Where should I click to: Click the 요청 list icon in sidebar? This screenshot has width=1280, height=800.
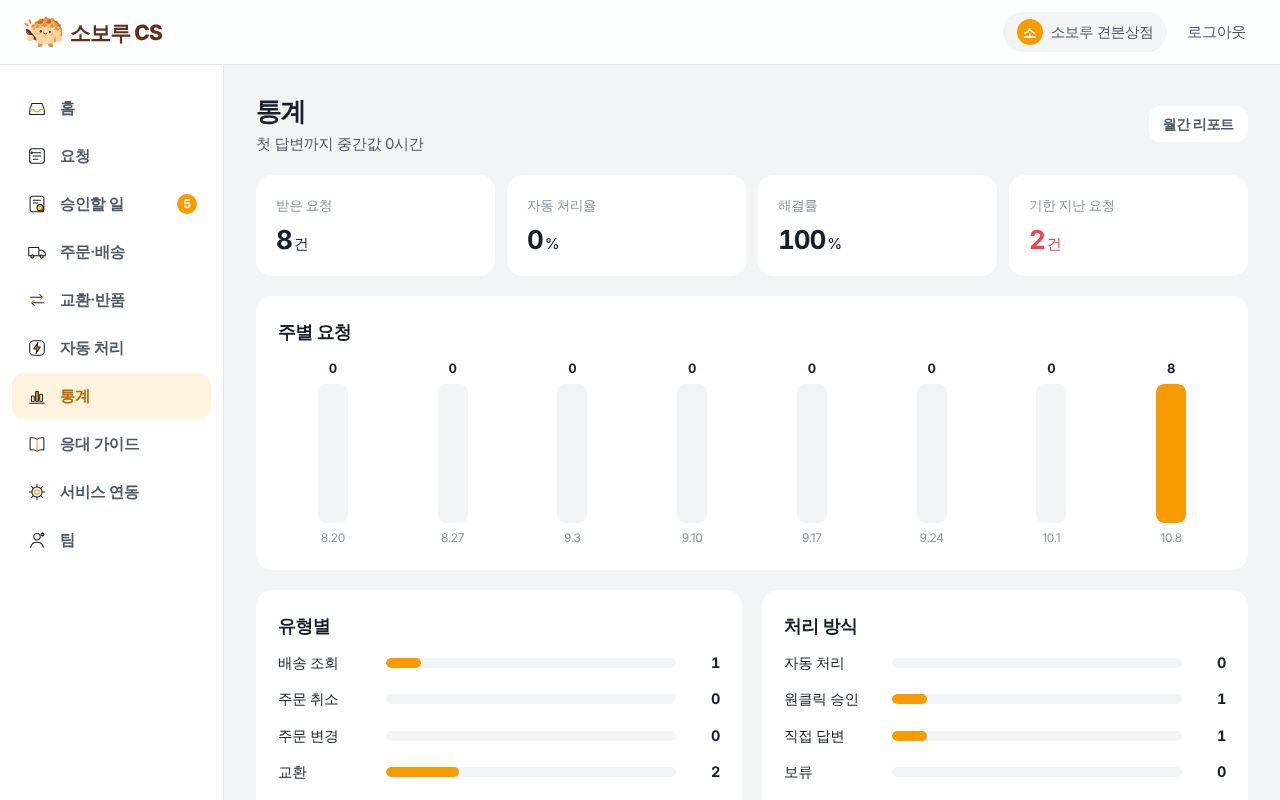click(37, 156)
